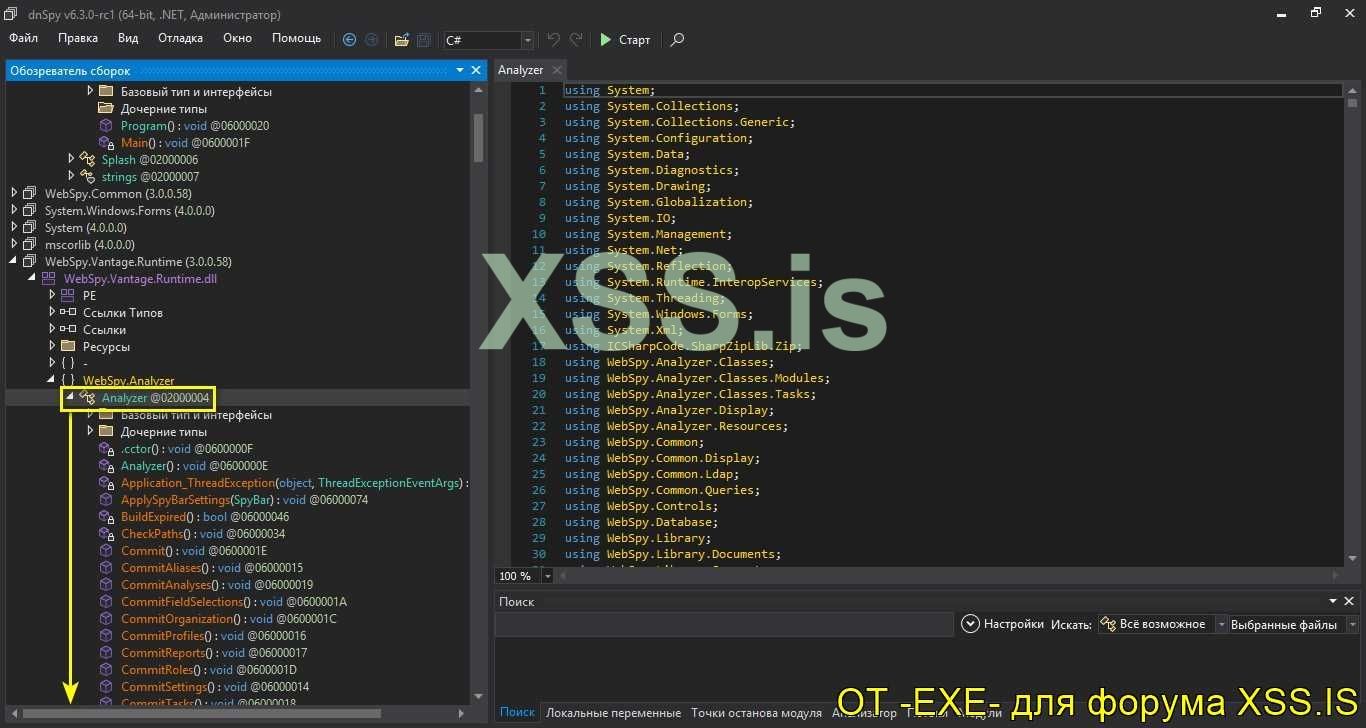1366x728 pixels.
Task: Click the Undo toolbar icon
Action: pos(553,40)
